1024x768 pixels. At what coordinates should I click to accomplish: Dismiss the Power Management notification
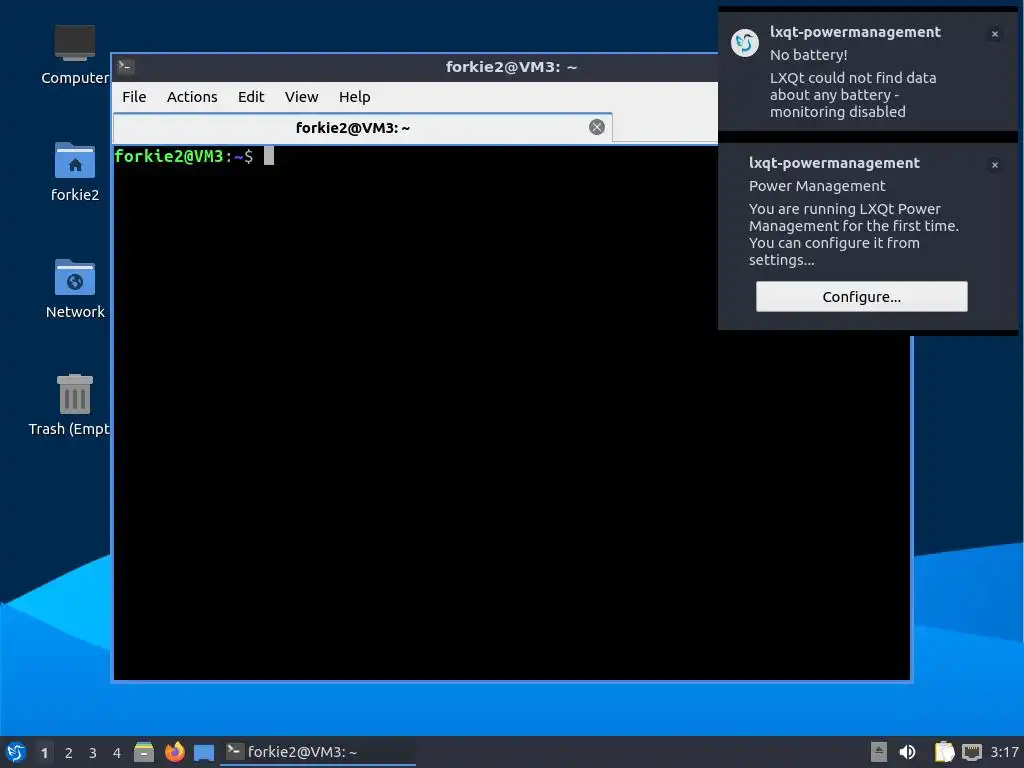pos(995,165)
